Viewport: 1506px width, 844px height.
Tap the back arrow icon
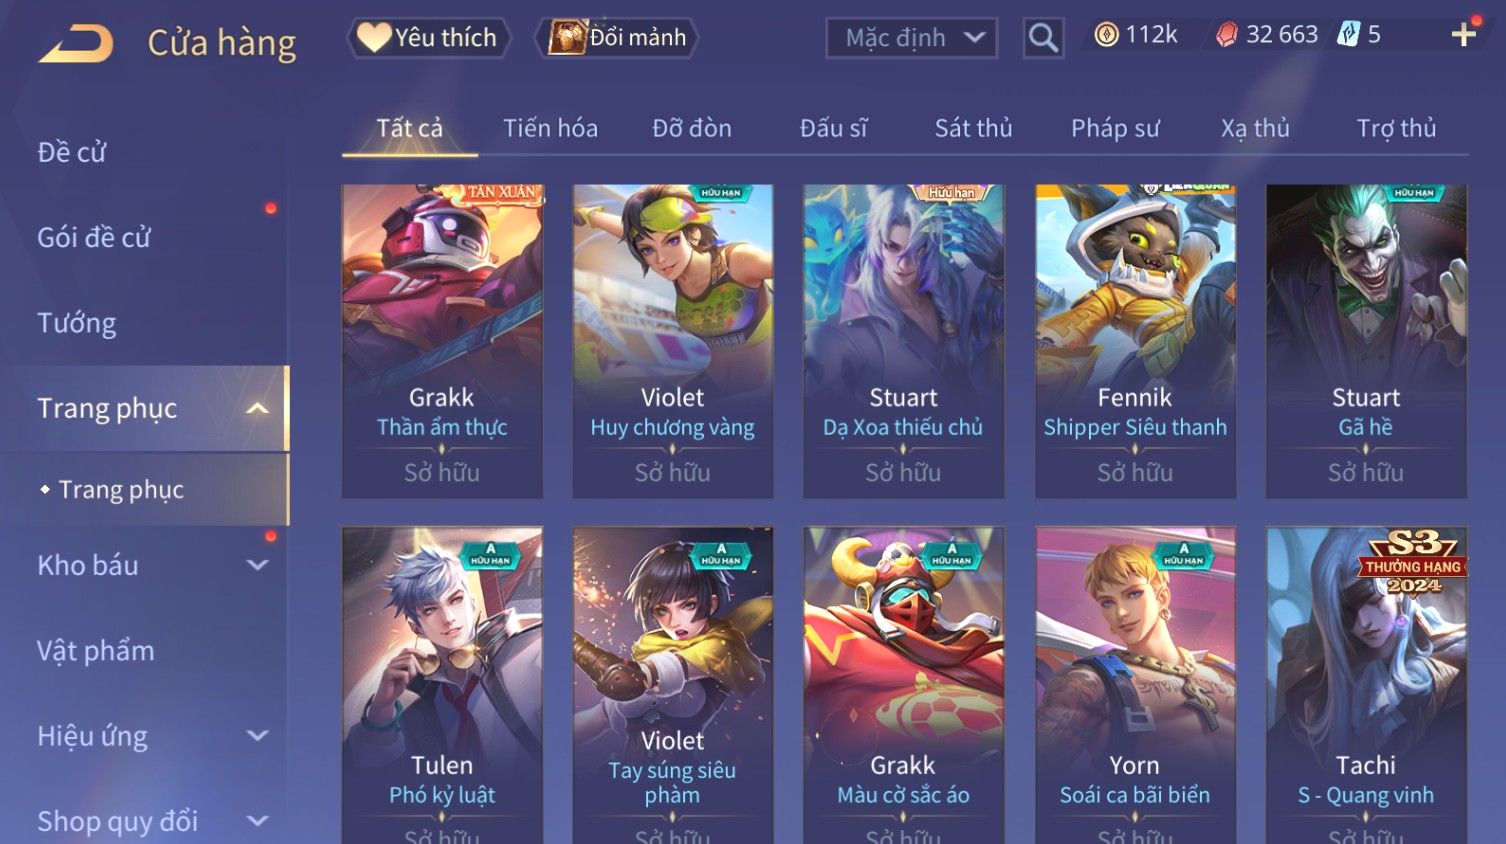(x=77, y=44)
